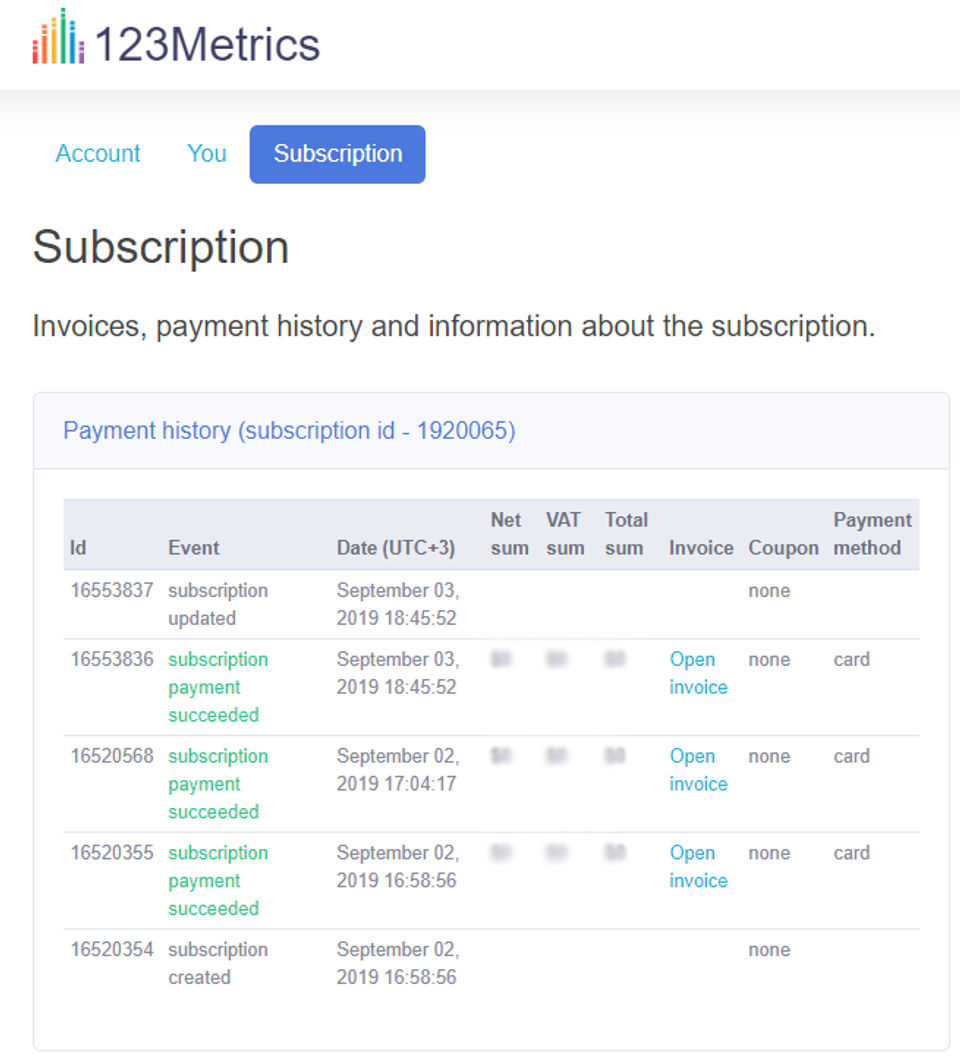Click blurred net sum in row 16553836

click(501, 658)
